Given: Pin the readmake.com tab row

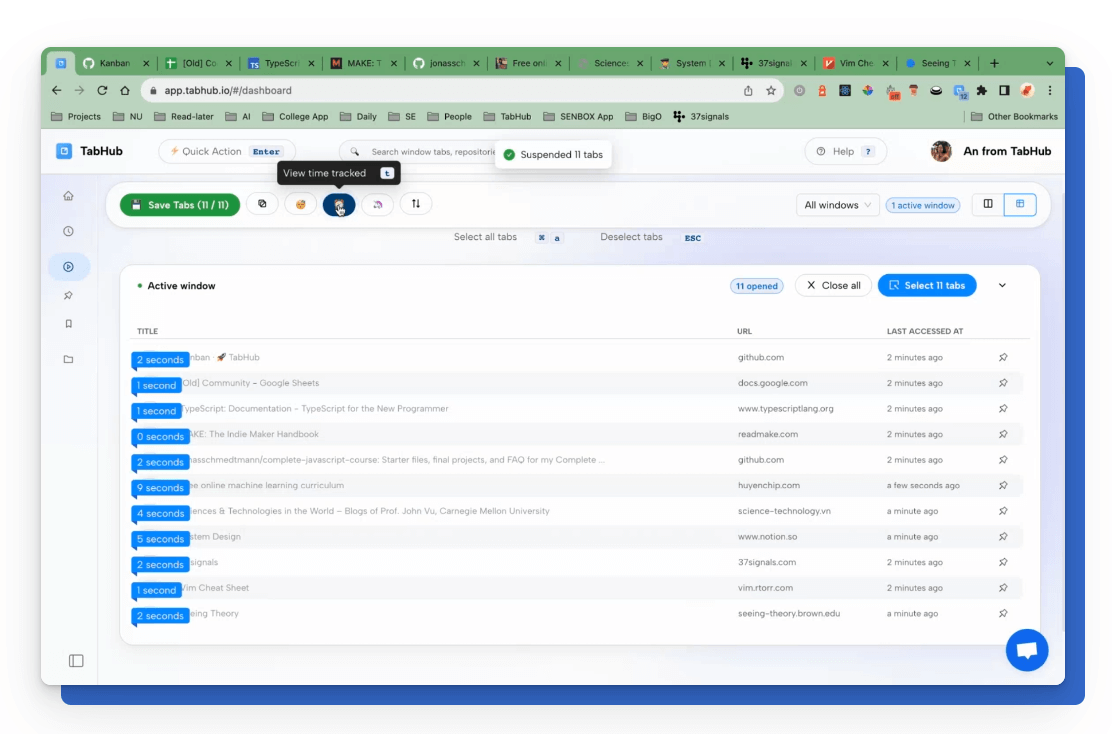Looking at the screenshot, I should [1003, 434].
